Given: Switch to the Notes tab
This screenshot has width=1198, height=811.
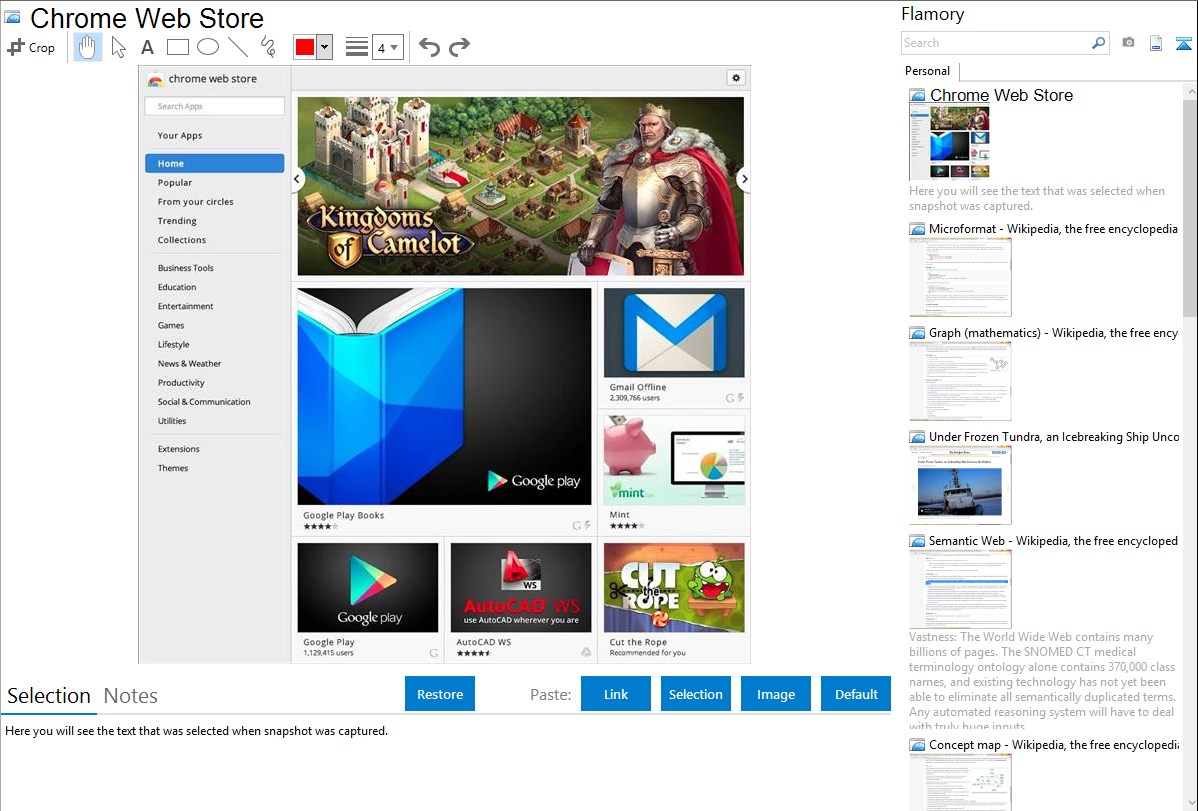Looking at the screenshot, I should click(131, 696).
